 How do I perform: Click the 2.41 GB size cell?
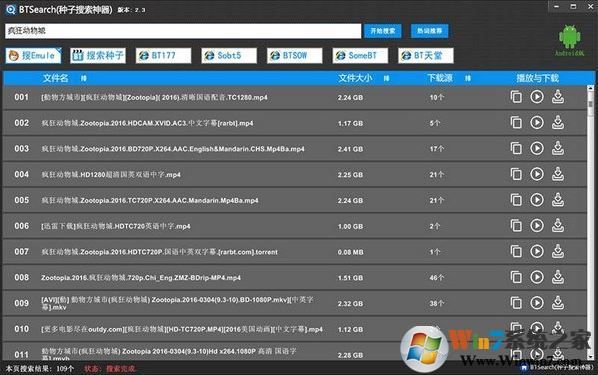tap(350, 149)
